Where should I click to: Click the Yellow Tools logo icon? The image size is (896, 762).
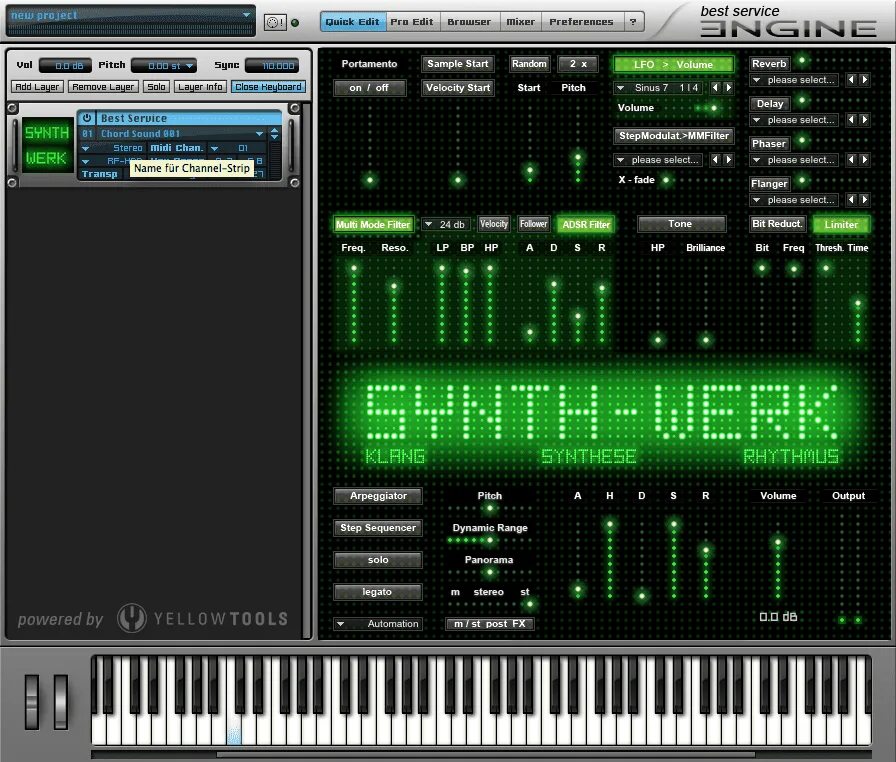[132, 618]
